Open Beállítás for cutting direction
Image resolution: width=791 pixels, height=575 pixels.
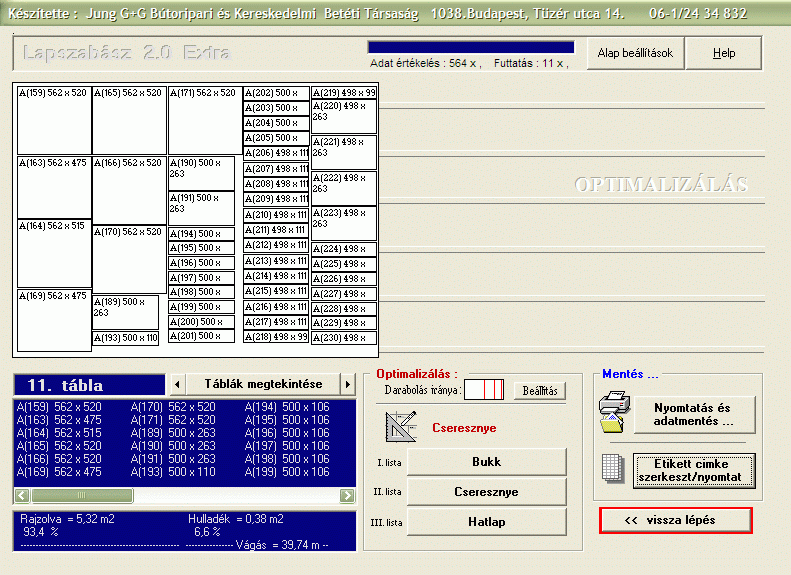[x=540, y=391]
